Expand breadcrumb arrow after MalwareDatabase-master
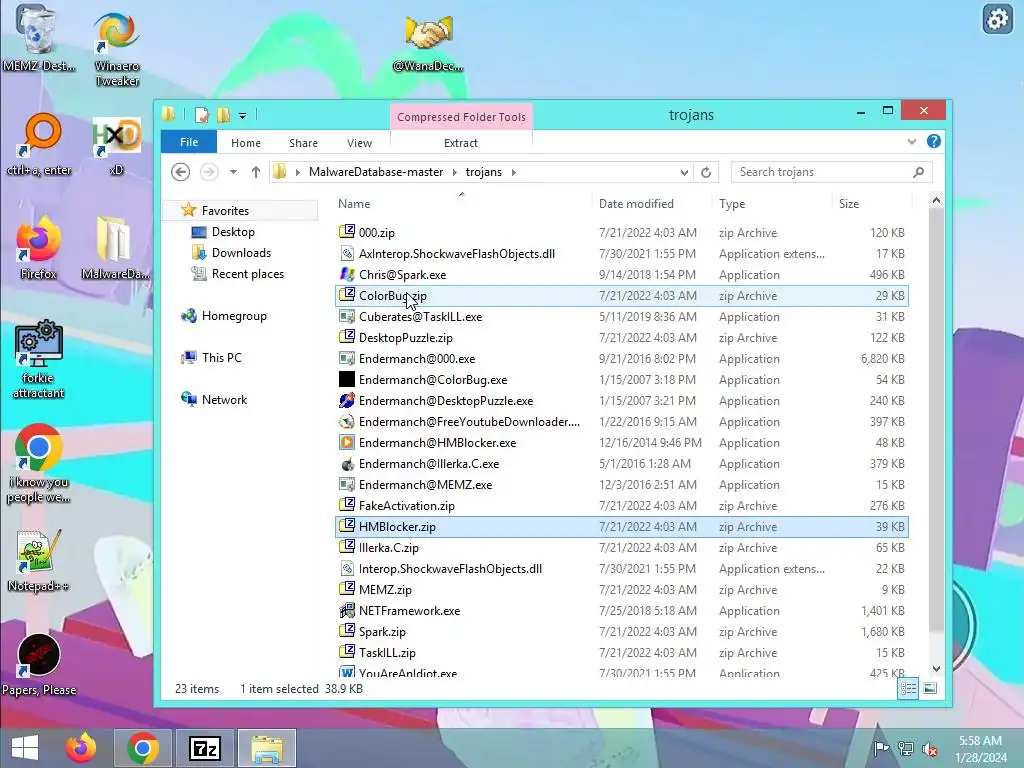Viewport: 1024px width, 768px height. [x=455, y=172]
